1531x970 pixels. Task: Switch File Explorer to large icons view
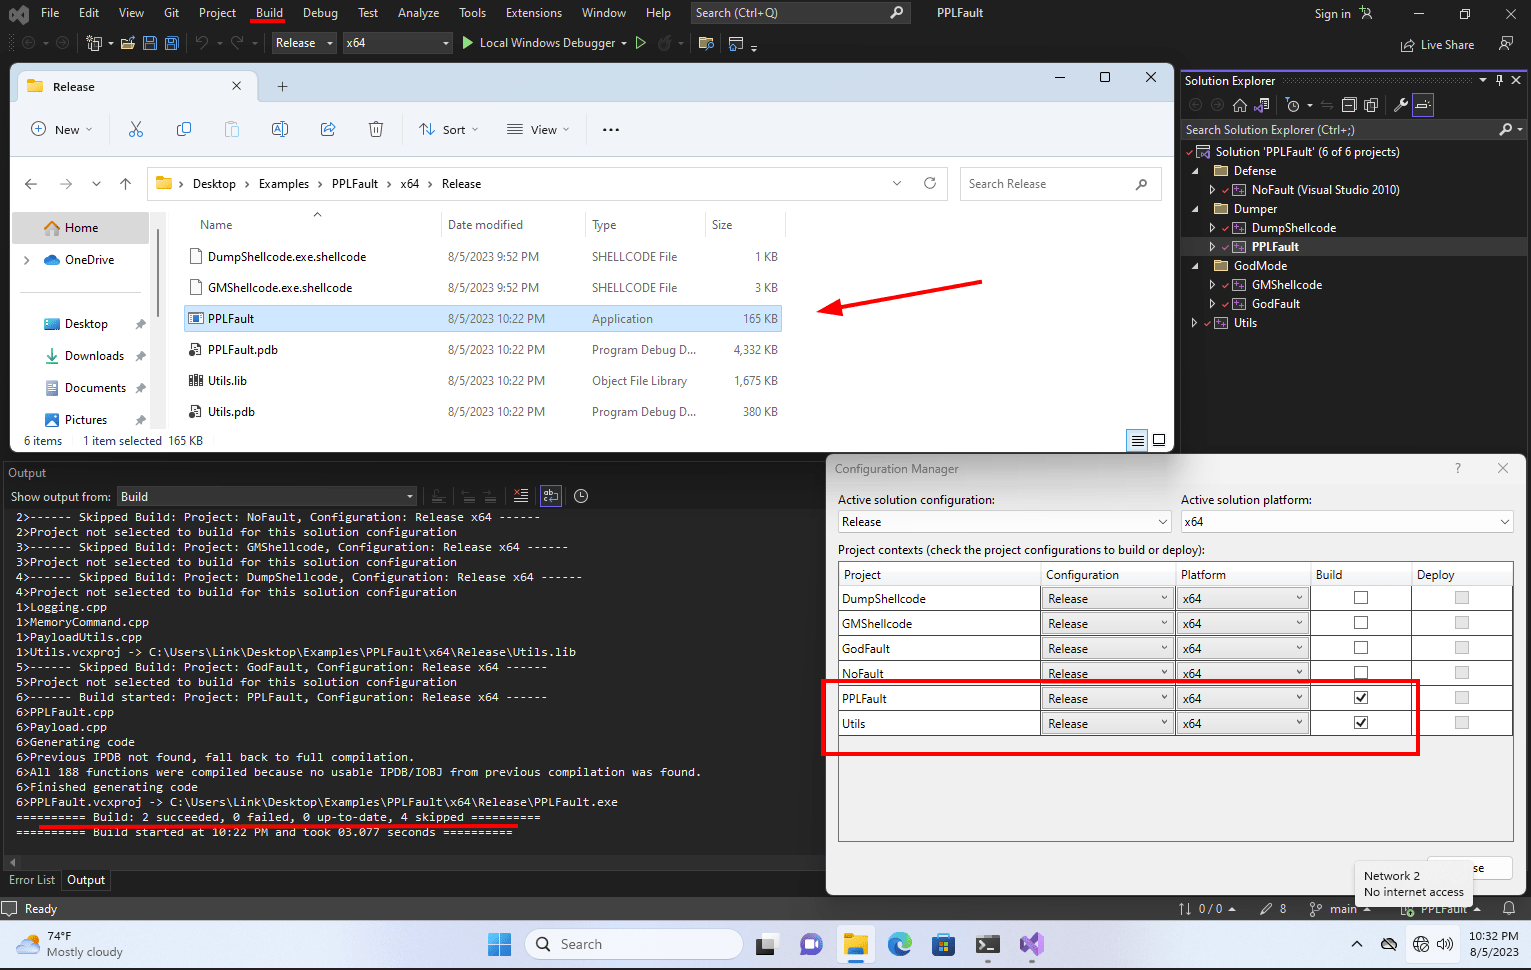click(x=1159, y=440)
